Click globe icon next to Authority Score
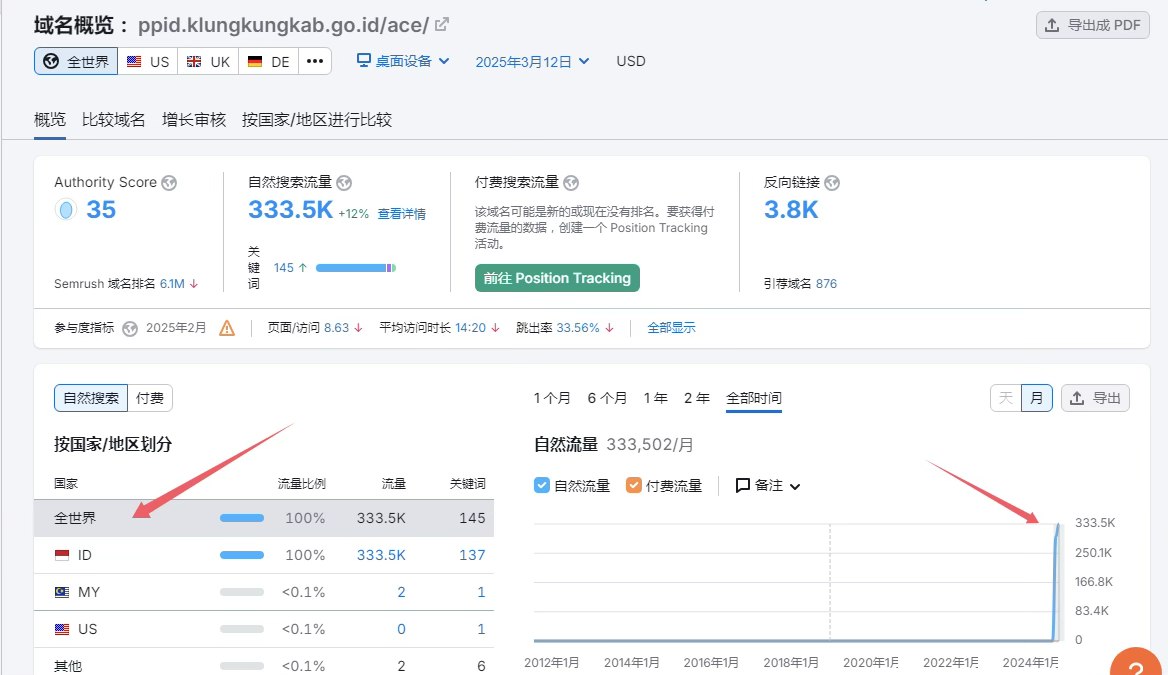The image size is (1168, 675). tap(169, 182)
